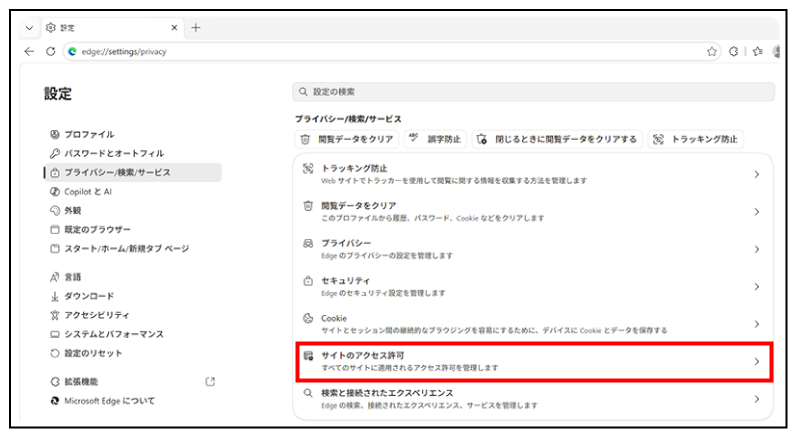Screen dimensions: 795x436
Task: Expand the 検索と接続されたエクスペリエンス row chevron
Action: coord(756,399)
